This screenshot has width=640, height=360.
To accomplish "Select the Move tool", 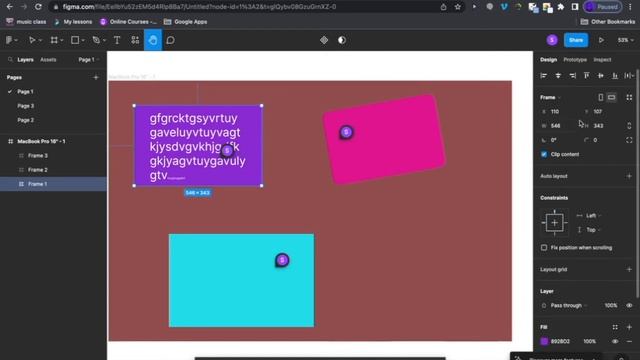I will point(31,40).
